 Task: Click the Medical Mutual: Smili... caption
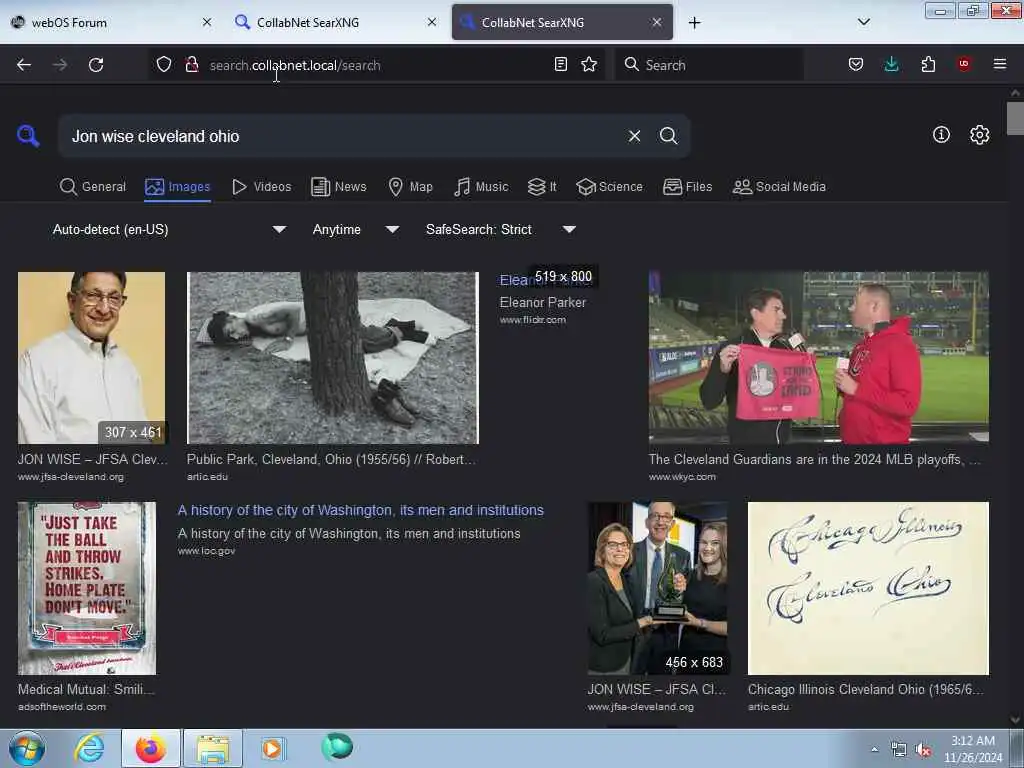point(86,689)
